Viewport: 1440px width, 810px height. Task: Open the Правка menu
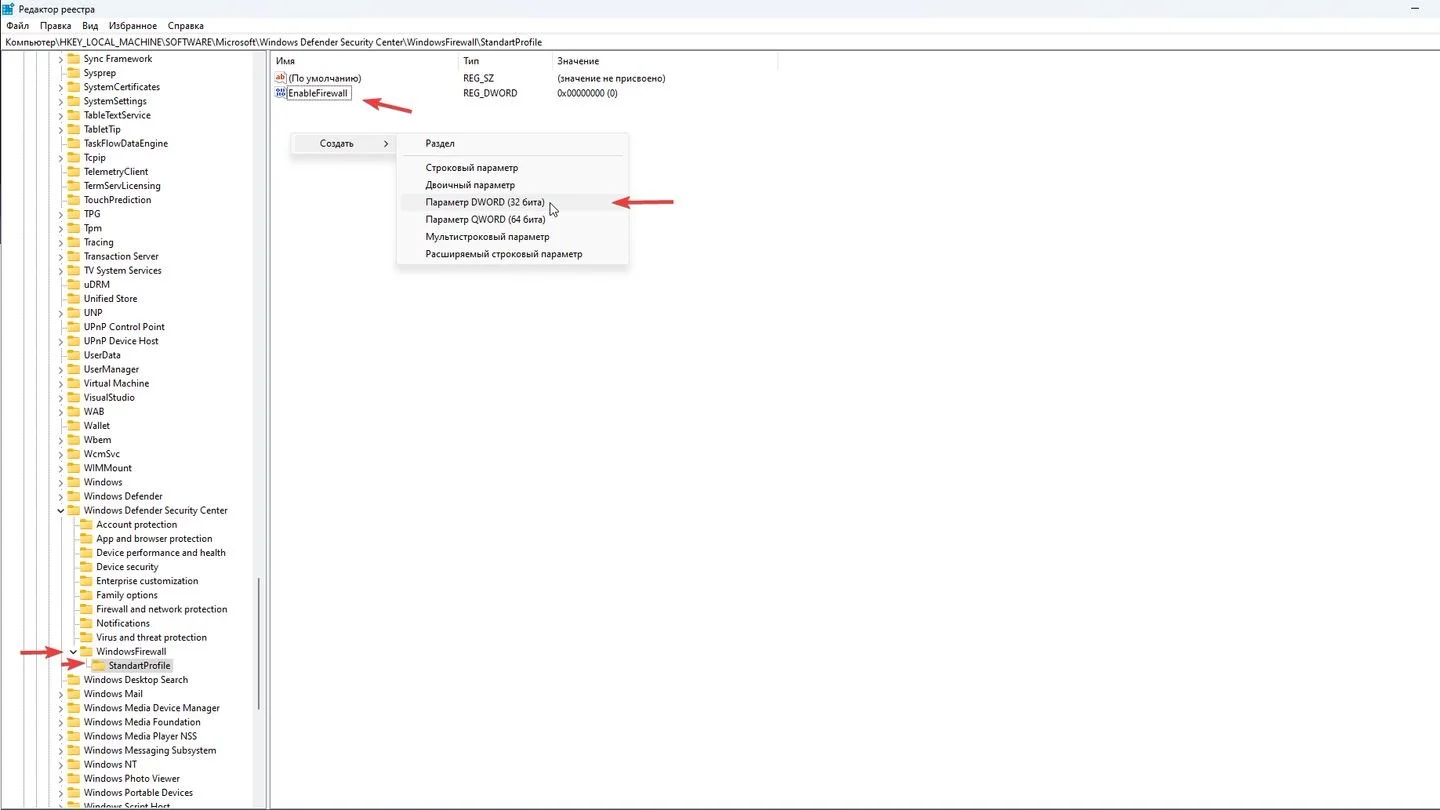coord(56,25)
